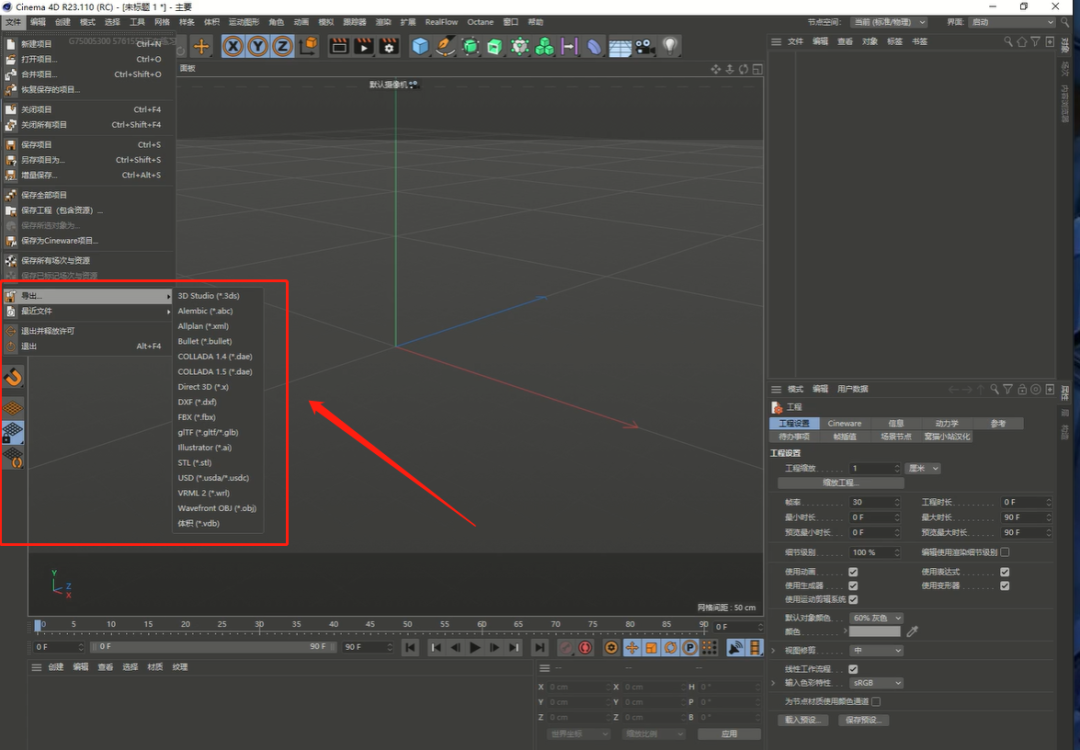Toggle the X axis lock icon
The height and width of the screenshot is (750, 1080).
tap(233, 46)
